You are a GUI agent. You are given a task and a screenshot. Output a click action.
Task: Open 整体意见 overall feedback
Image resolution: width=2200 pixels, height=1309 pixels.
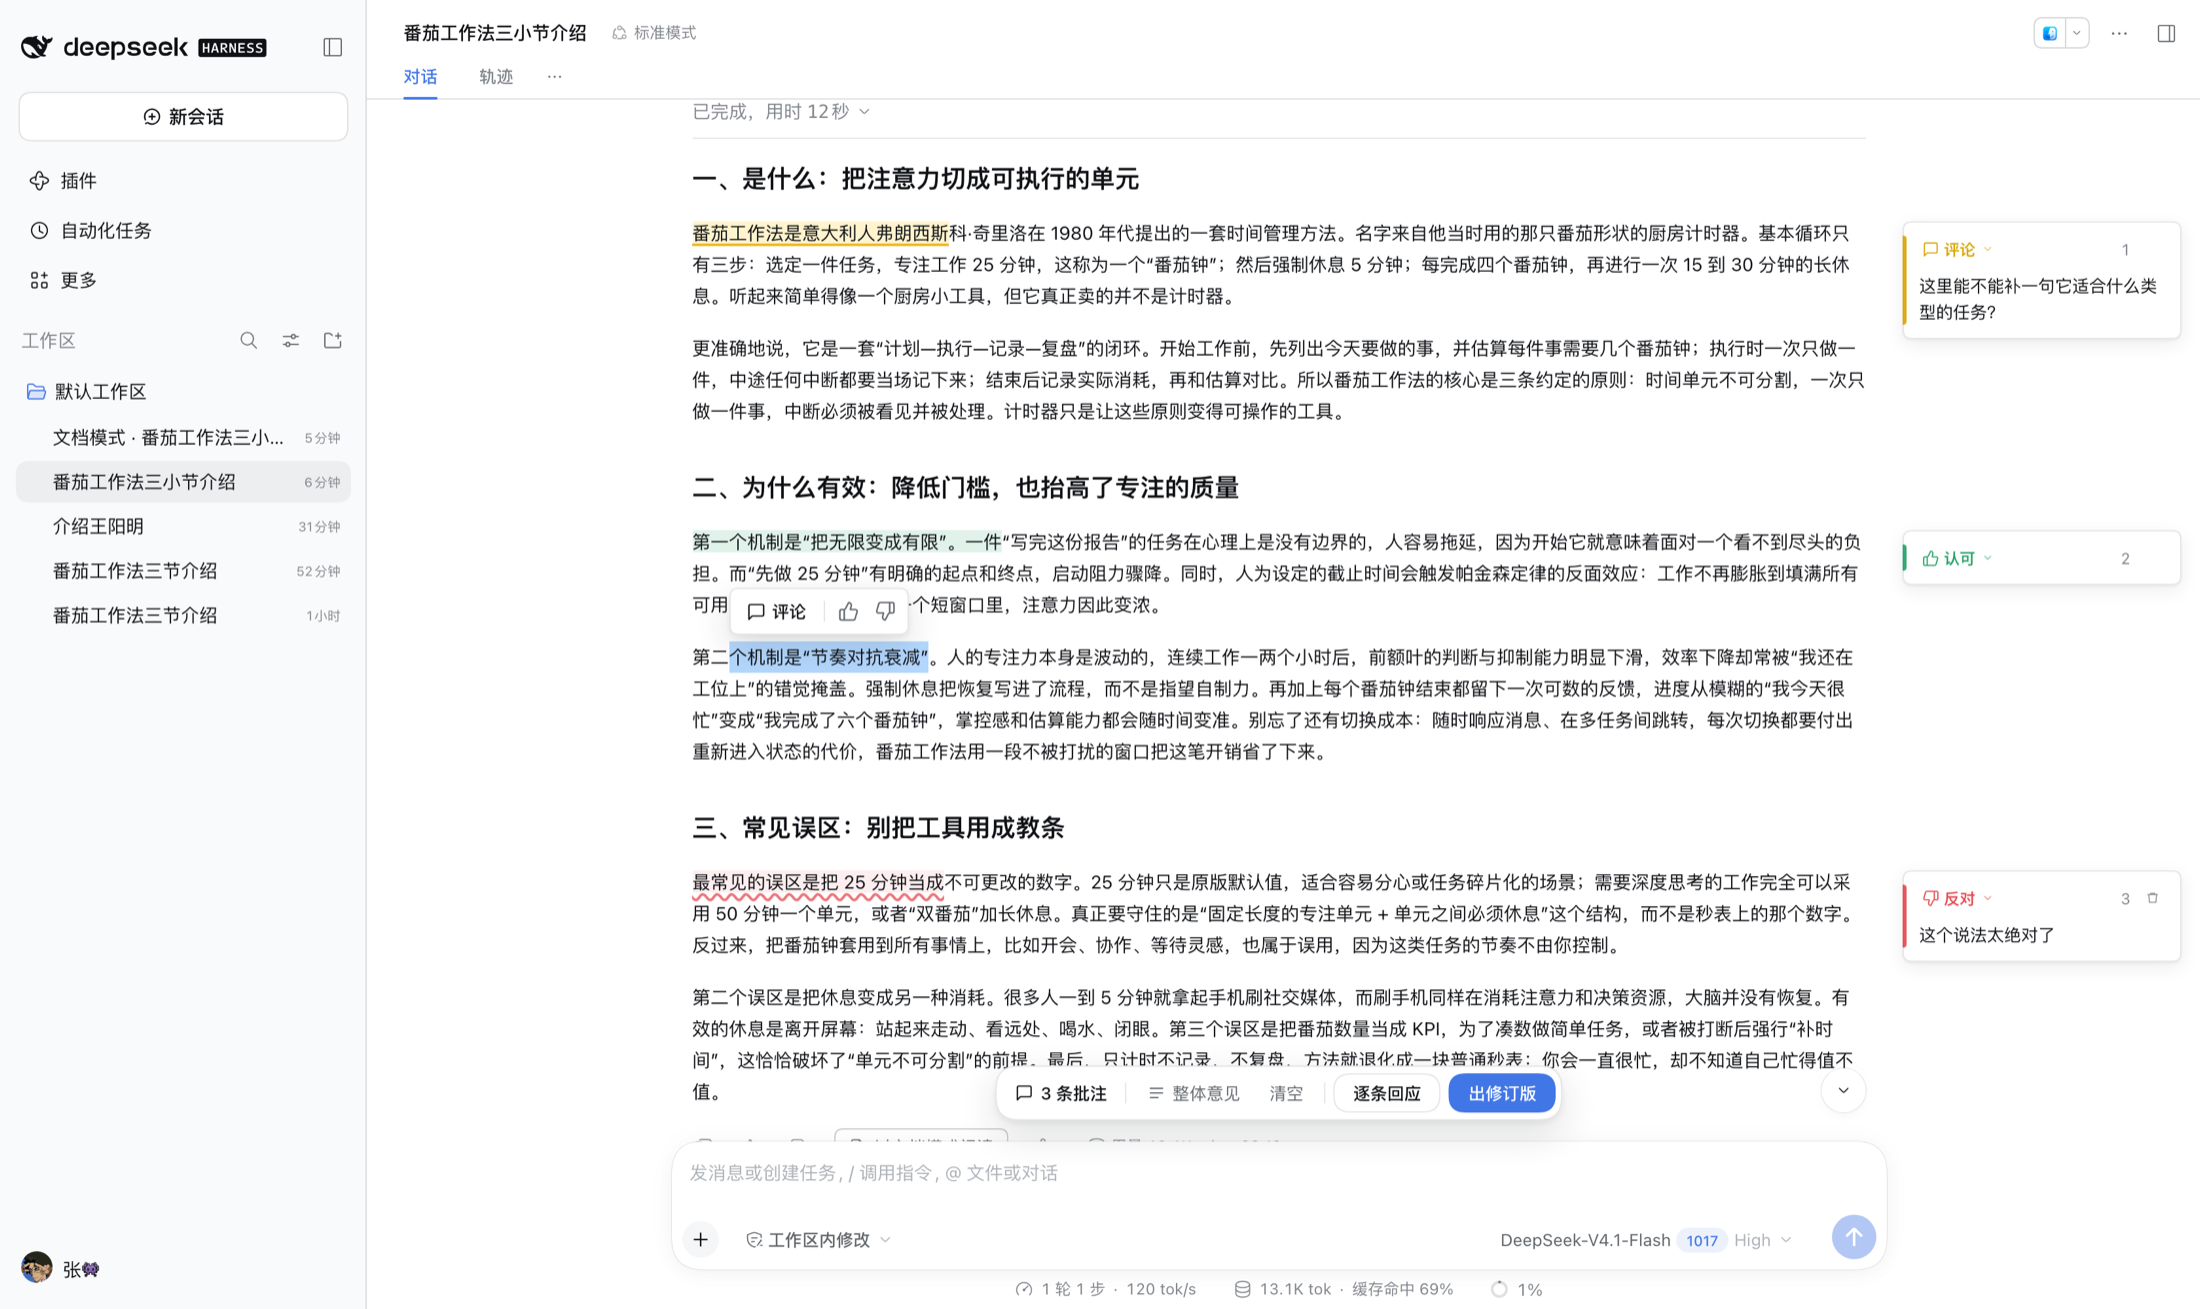1194,1094
